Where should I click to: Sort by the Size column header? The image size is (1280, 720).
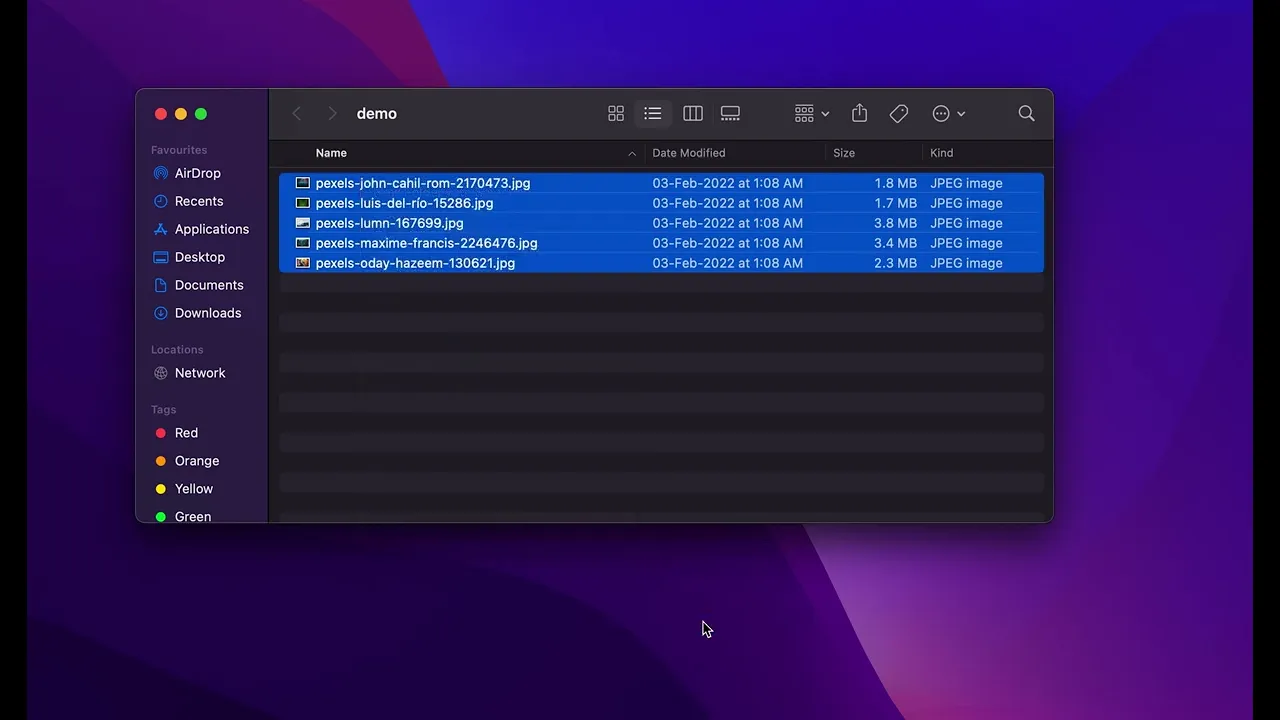[x=844, y=153]
